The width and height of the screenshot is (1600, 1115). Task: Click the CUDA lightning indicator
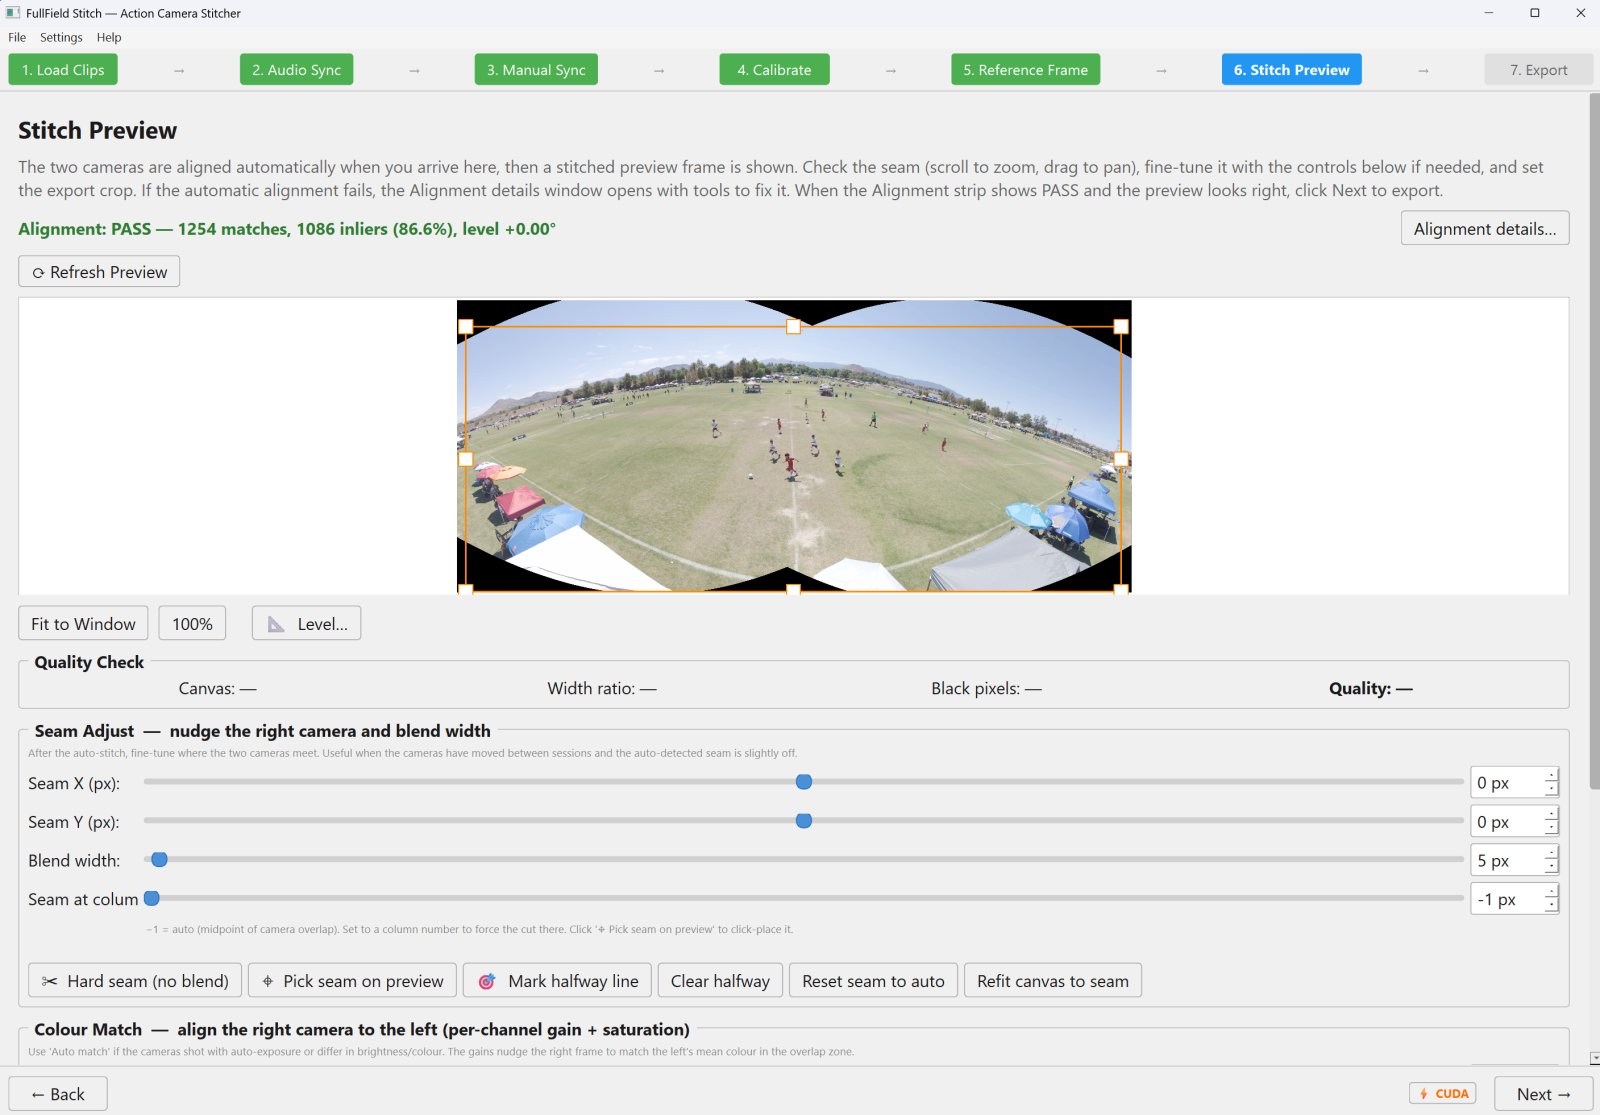[x=1443, y=1094]
